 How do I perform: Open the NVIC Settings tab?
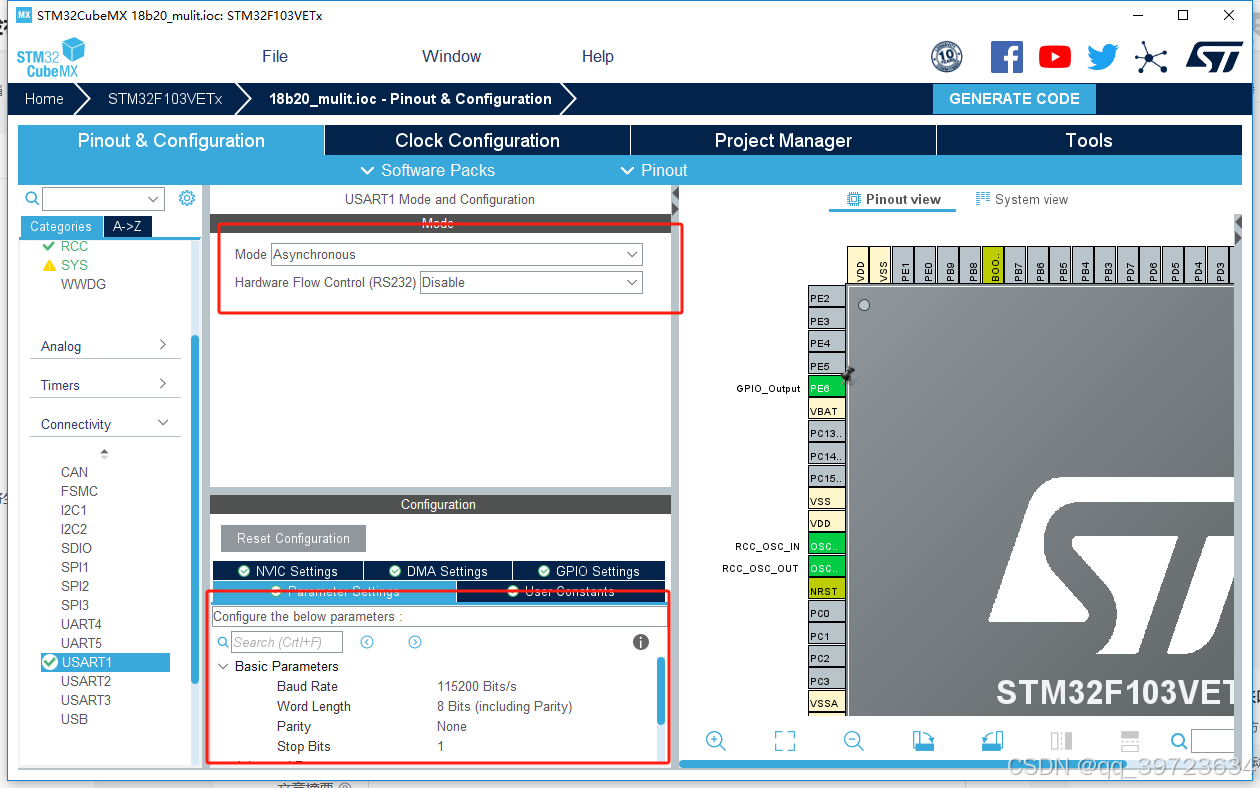[288, 571]
